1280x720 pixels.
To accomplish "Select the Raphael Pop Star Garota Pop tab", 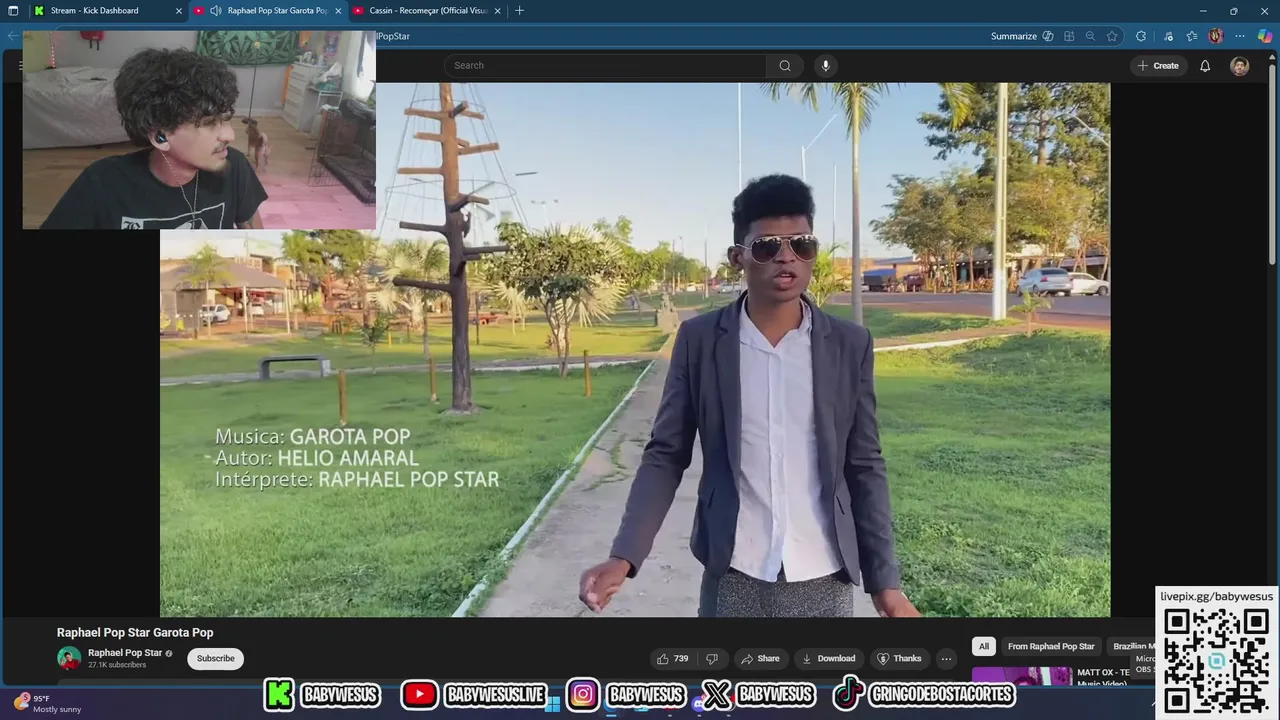I will (x=270, y=10).
